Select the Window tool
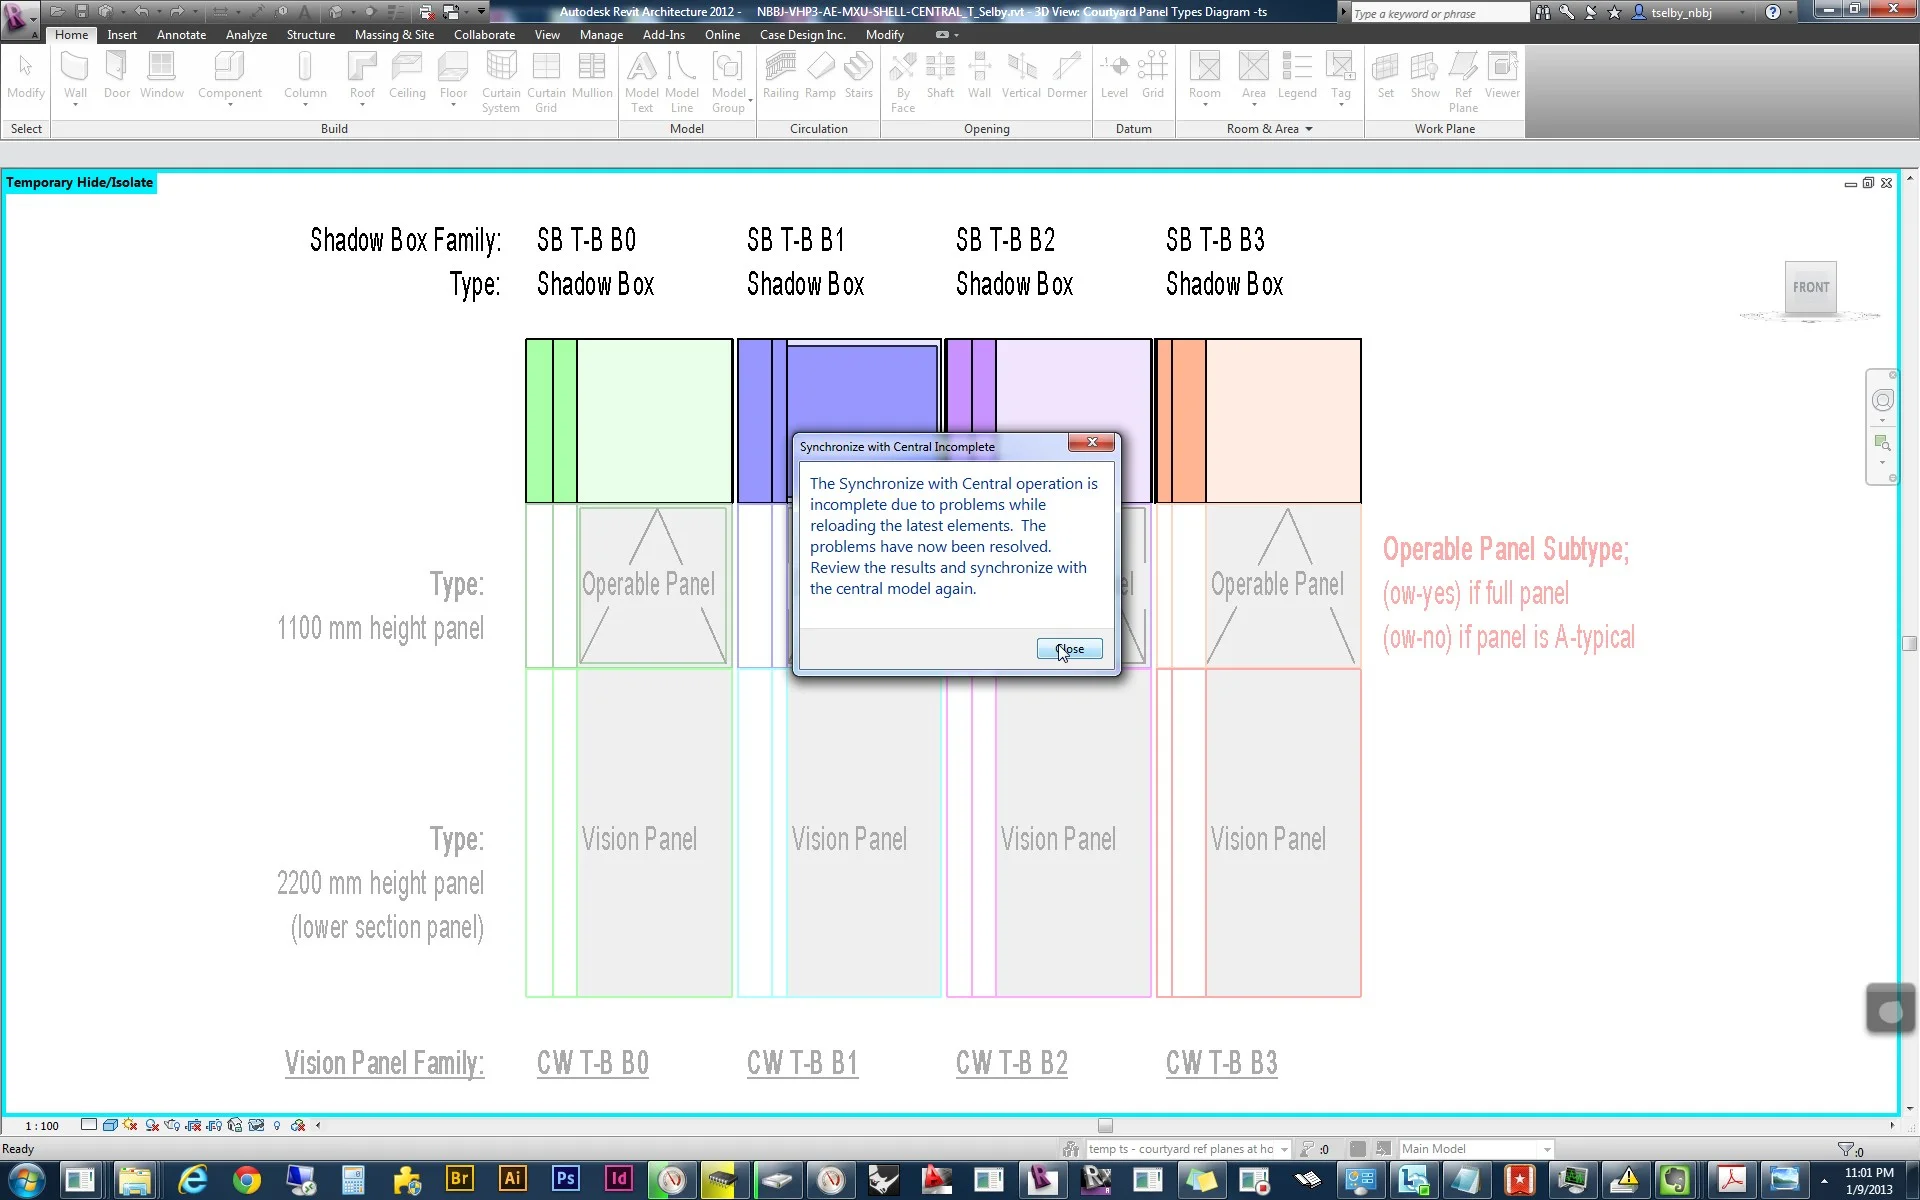 tap(162, 76)
